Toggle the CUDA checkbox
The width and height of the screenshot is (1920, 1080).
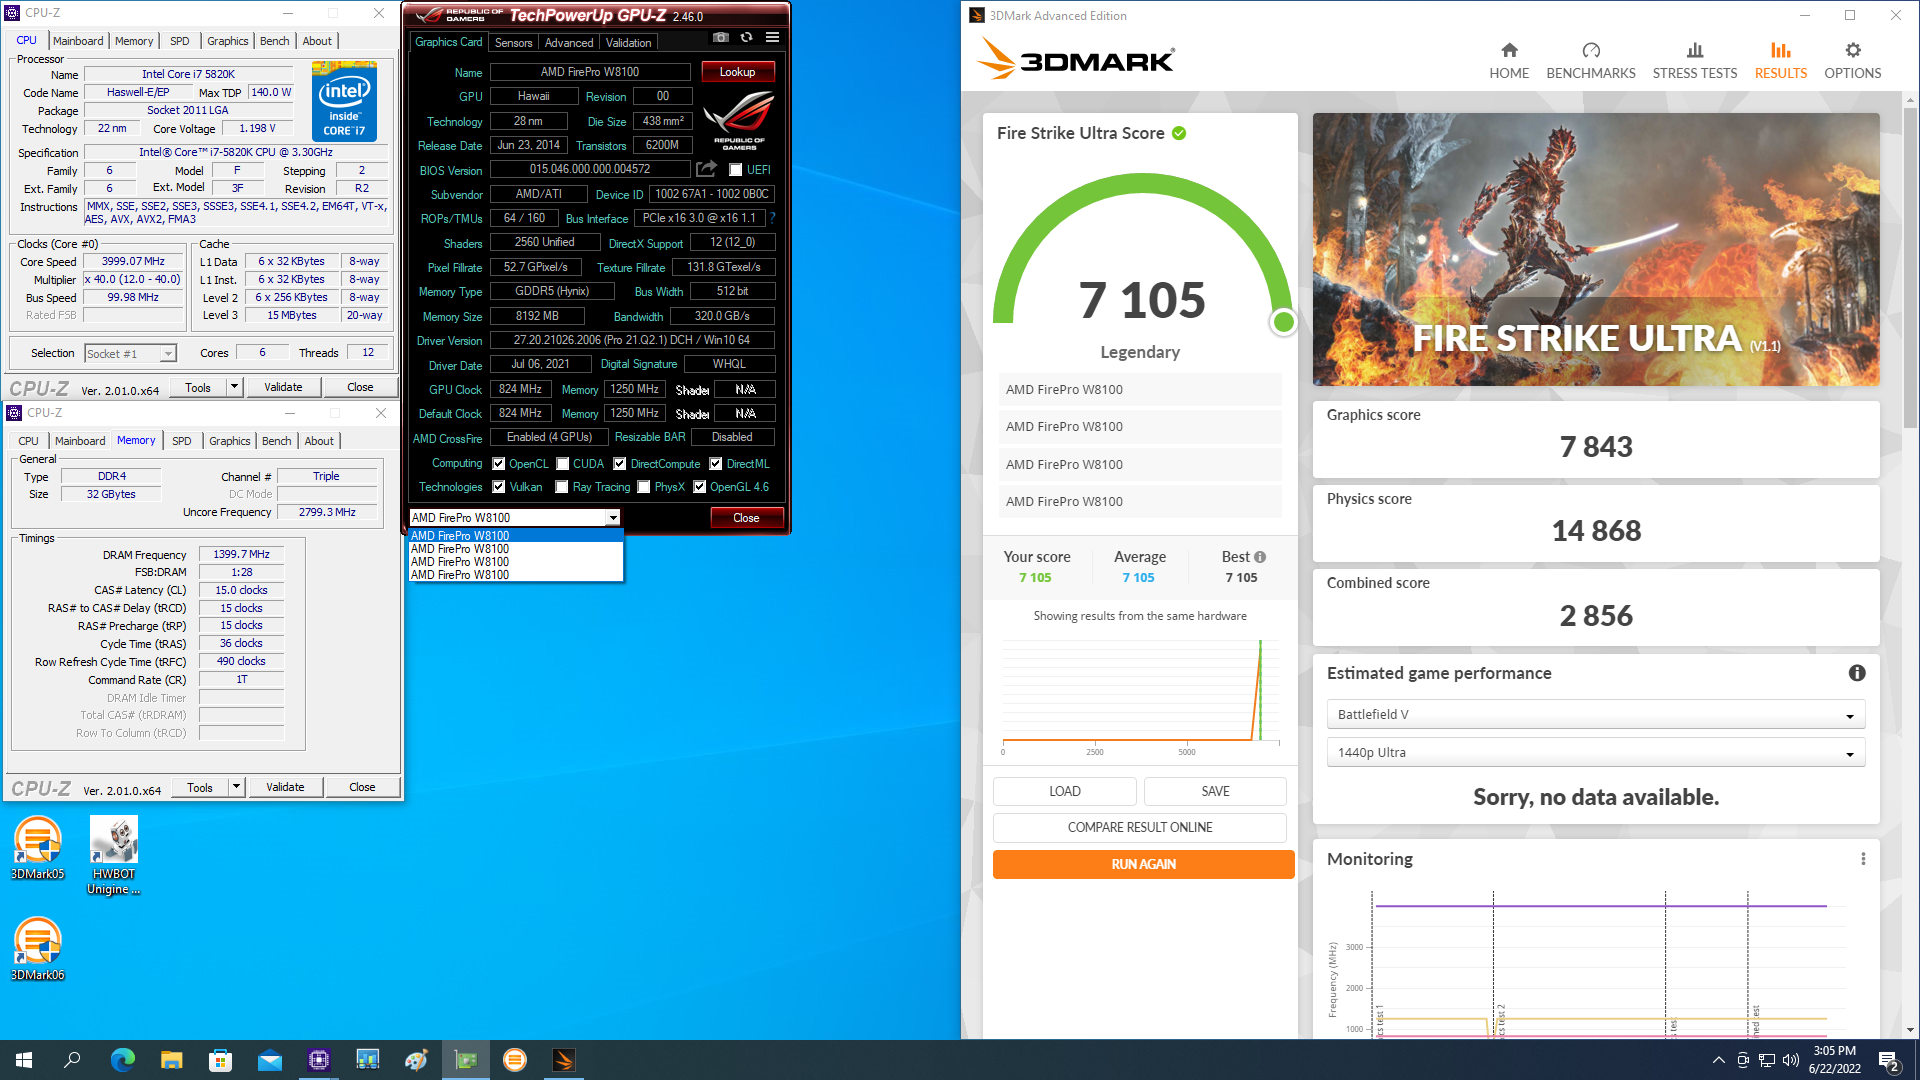563,464
